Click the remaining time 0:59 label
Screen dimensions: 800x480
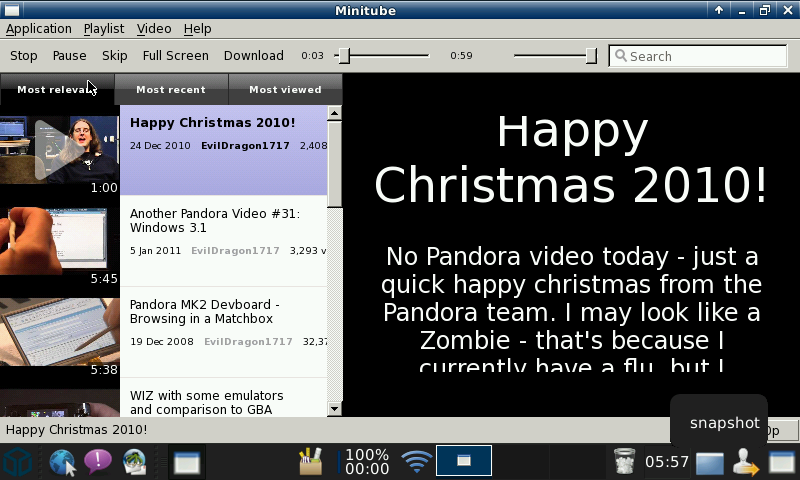click(x=461, y=56)
